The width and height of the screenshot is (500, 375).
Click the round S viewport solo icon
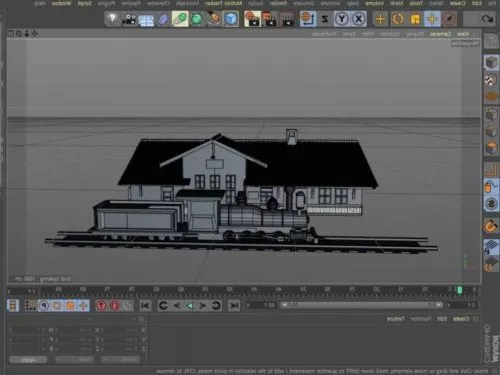click(491, 204)
